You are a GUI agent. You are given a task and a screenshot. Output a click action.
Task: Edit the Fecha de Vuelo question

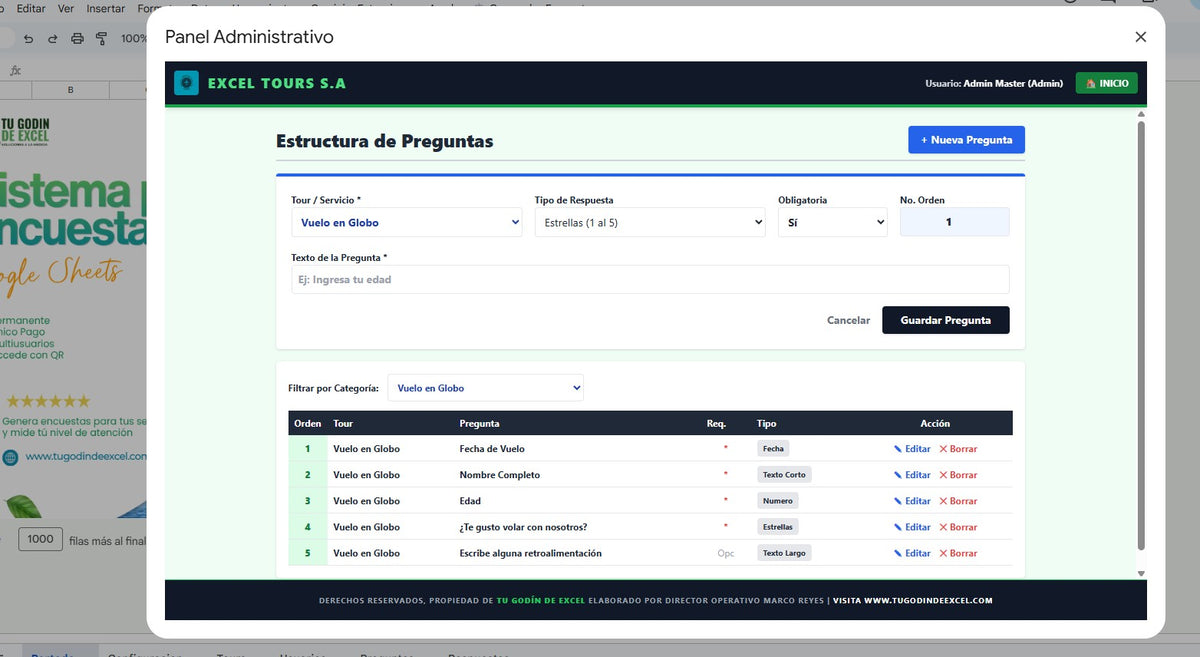[912, 449]
